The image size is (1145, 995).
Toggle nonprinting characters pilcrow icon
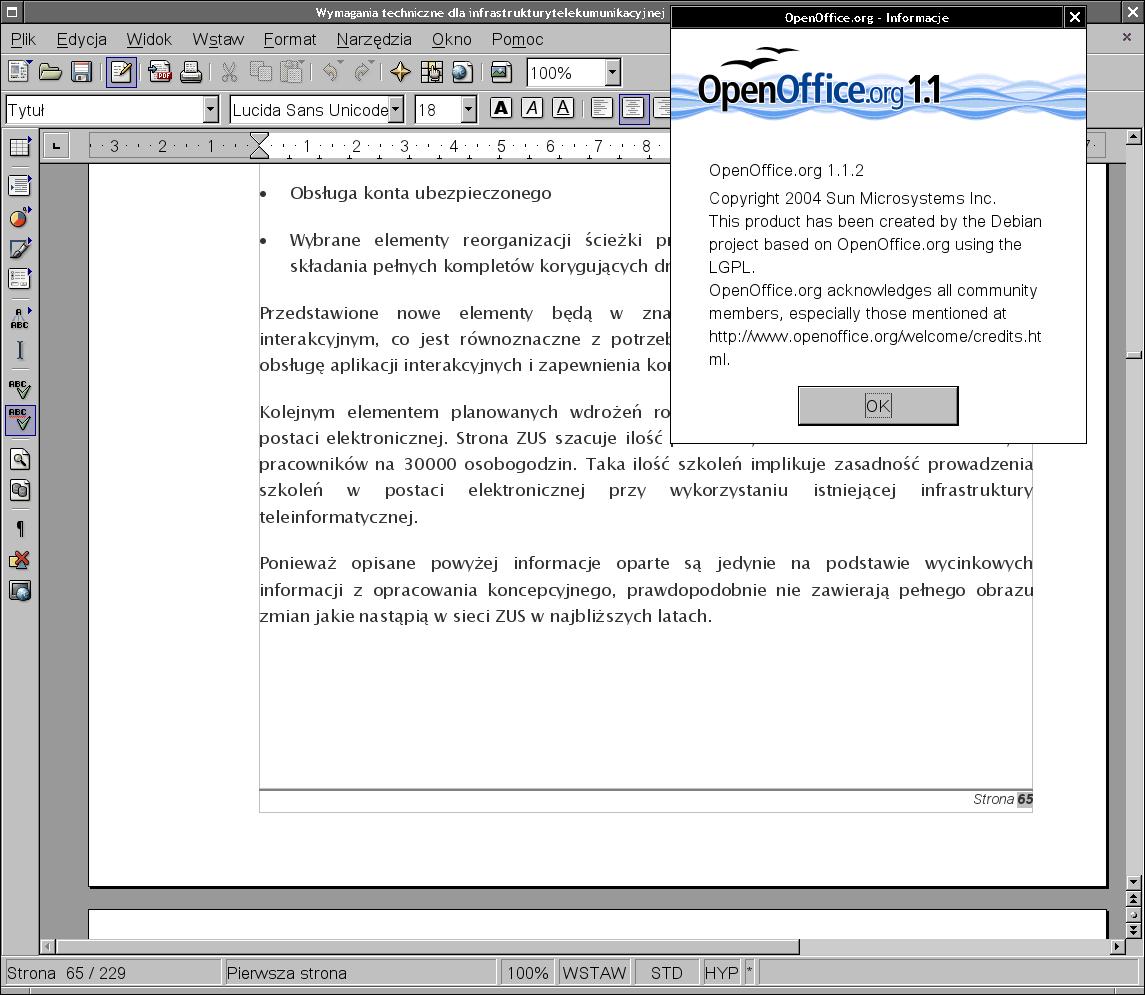(20, 529)
